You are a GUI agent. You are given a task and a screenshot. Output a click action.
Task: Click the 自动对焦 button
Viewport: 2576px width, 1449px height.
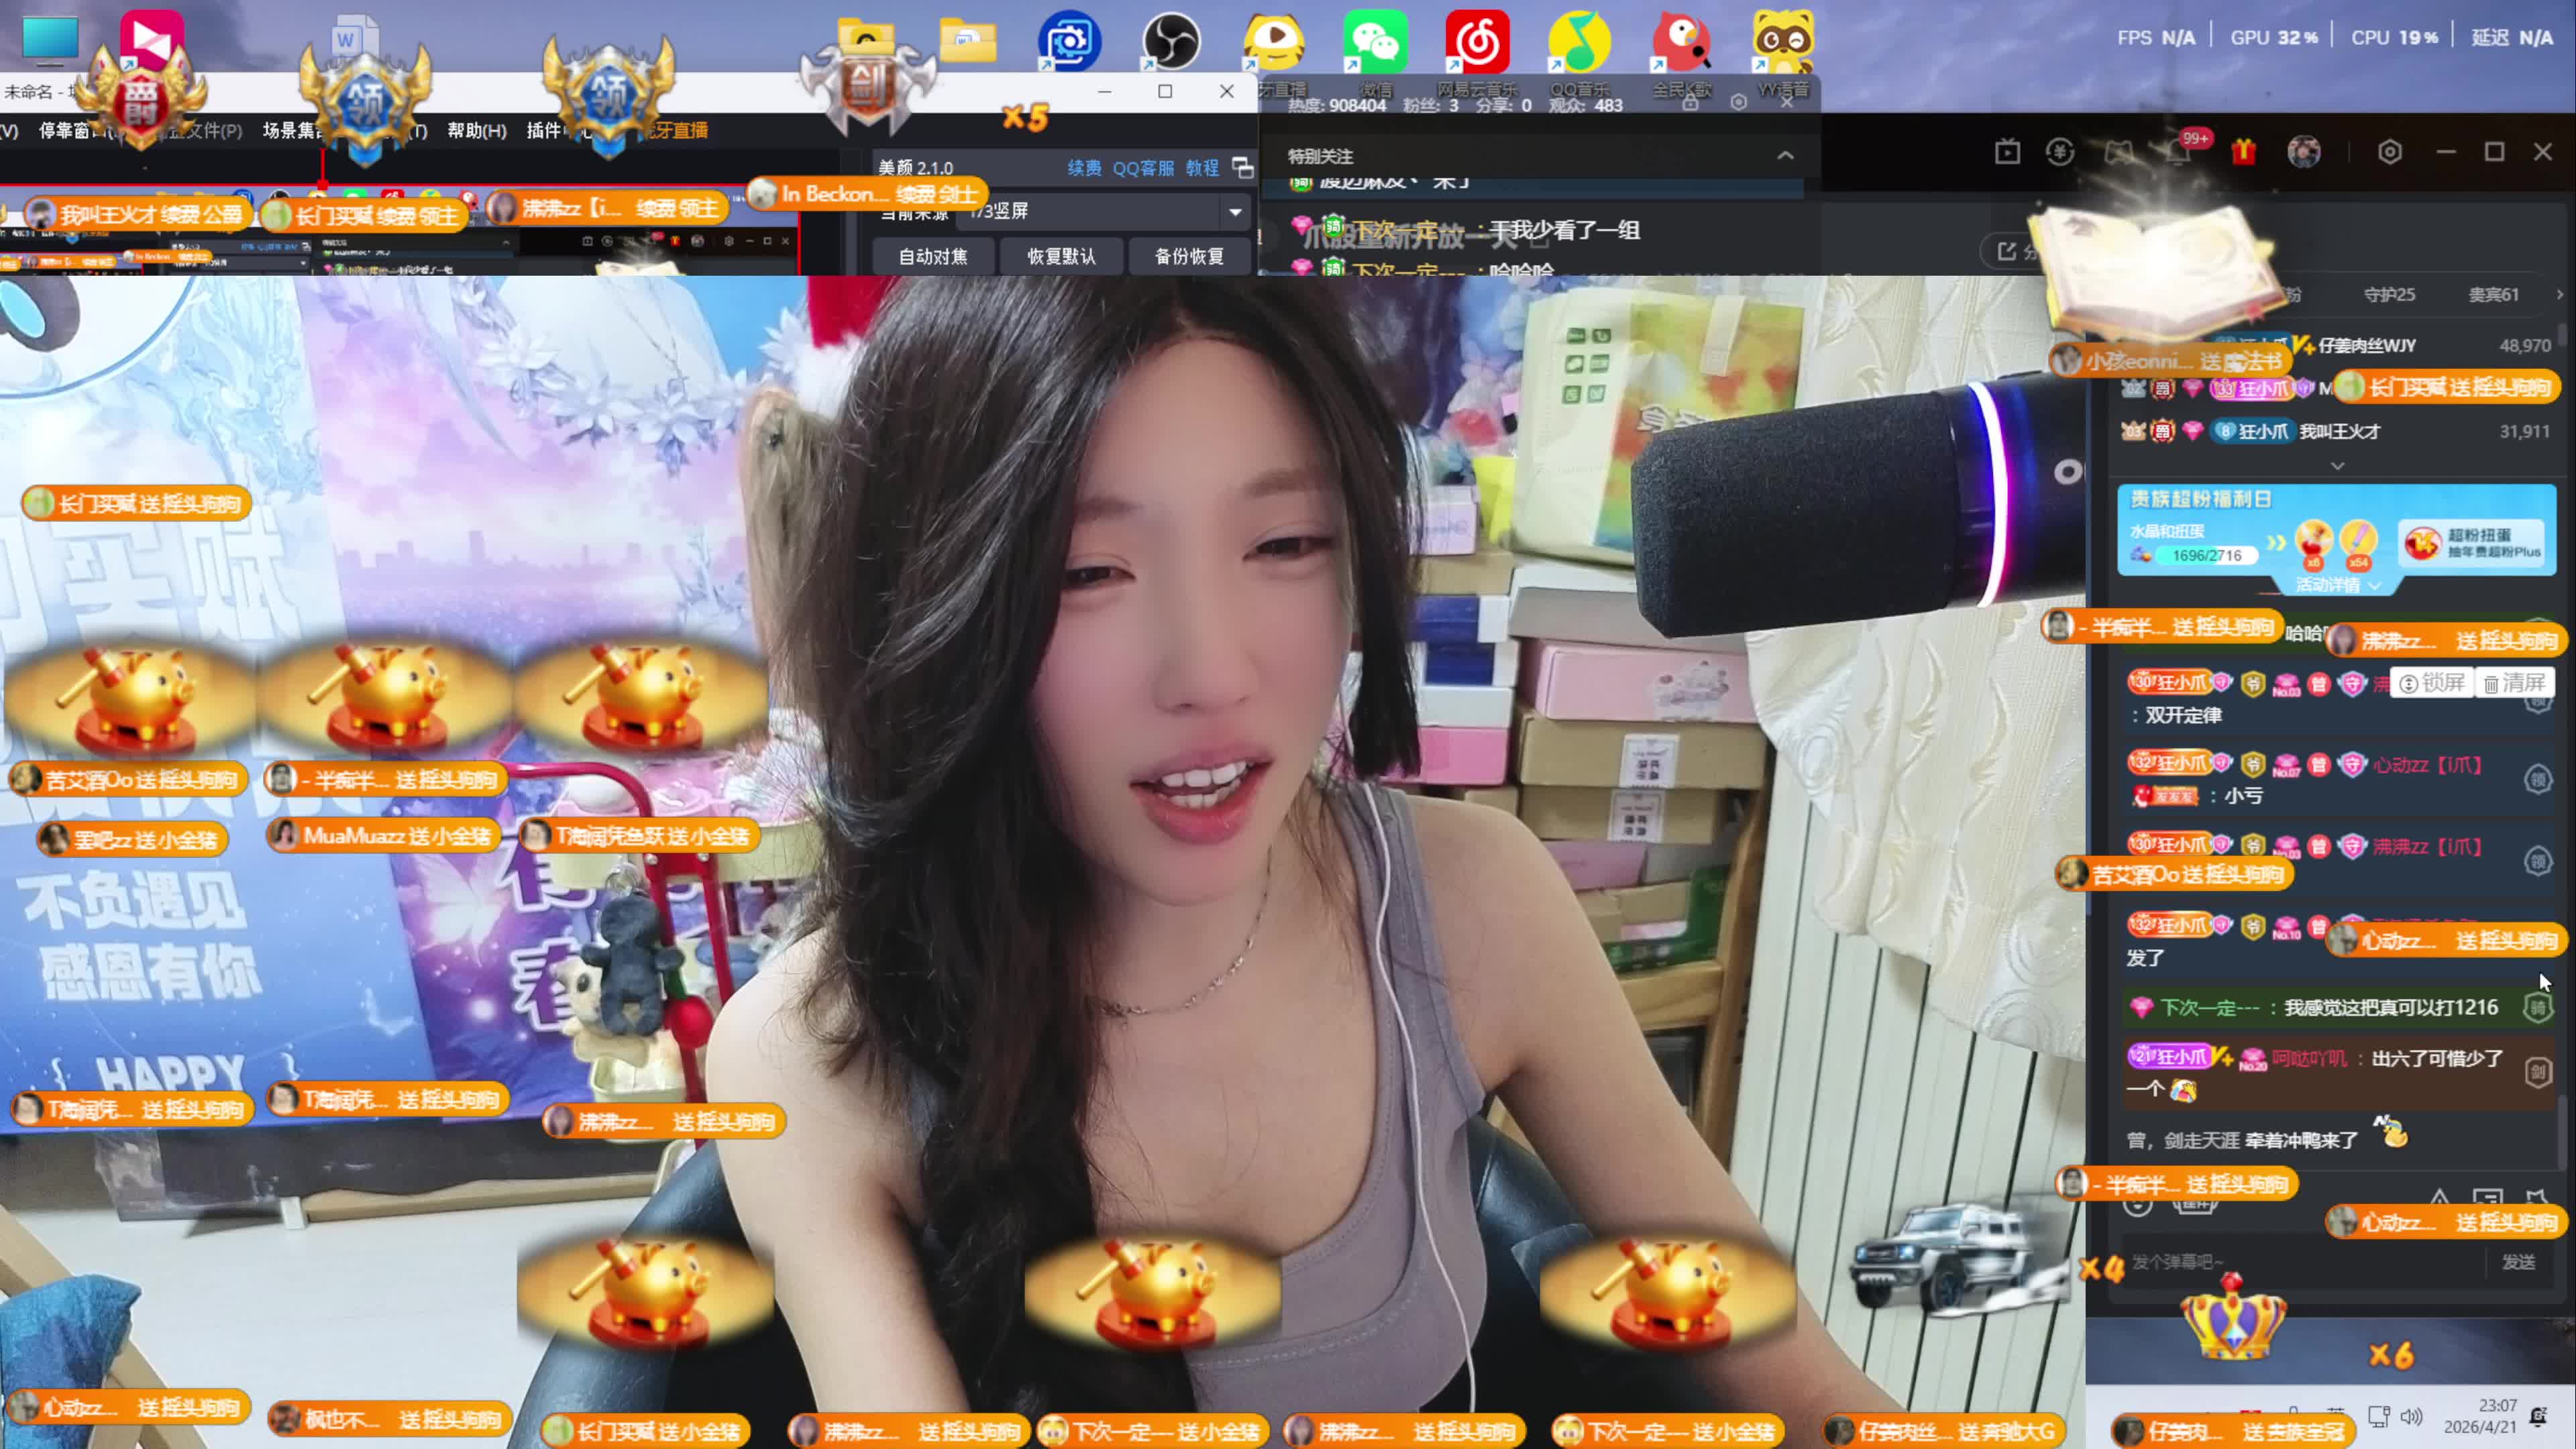click(x=932, y=257)
